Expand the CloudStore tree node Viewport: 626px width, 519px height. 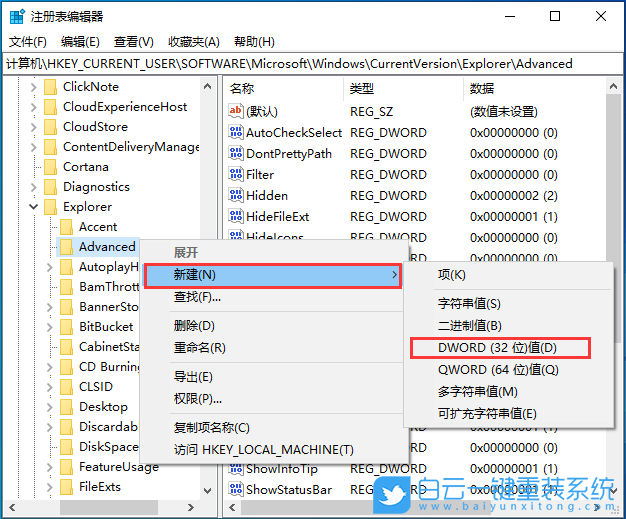(34, 127)
